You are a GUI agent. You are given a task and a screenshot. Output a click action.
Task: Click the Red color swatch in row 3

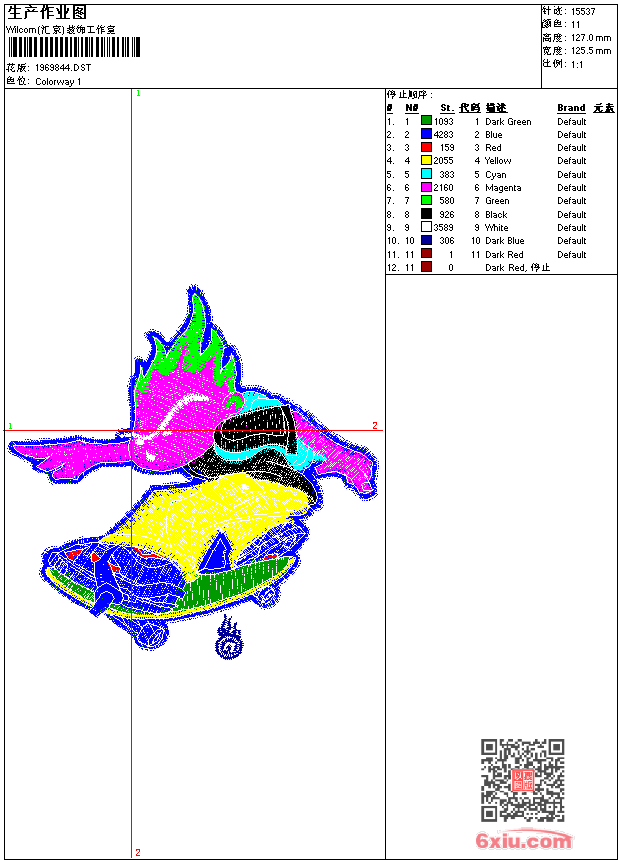click(x=426, y=147)
